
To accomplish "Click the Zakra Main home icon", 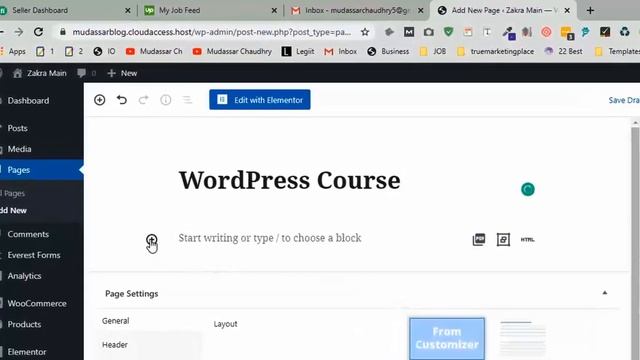I will pos(17,73).
